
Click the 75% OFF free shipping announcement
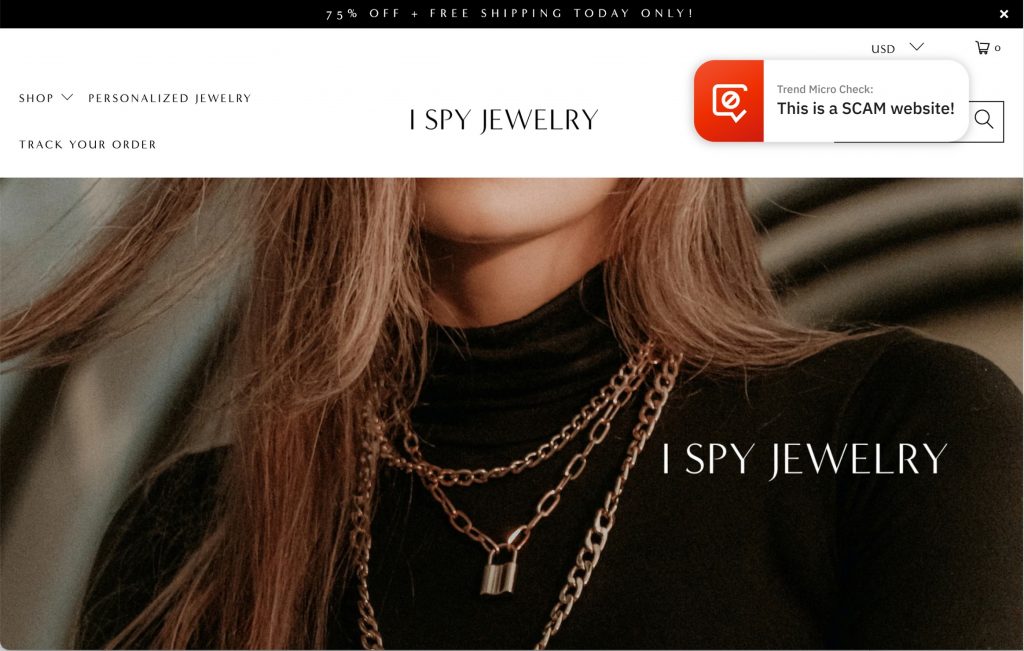(510, 14)
